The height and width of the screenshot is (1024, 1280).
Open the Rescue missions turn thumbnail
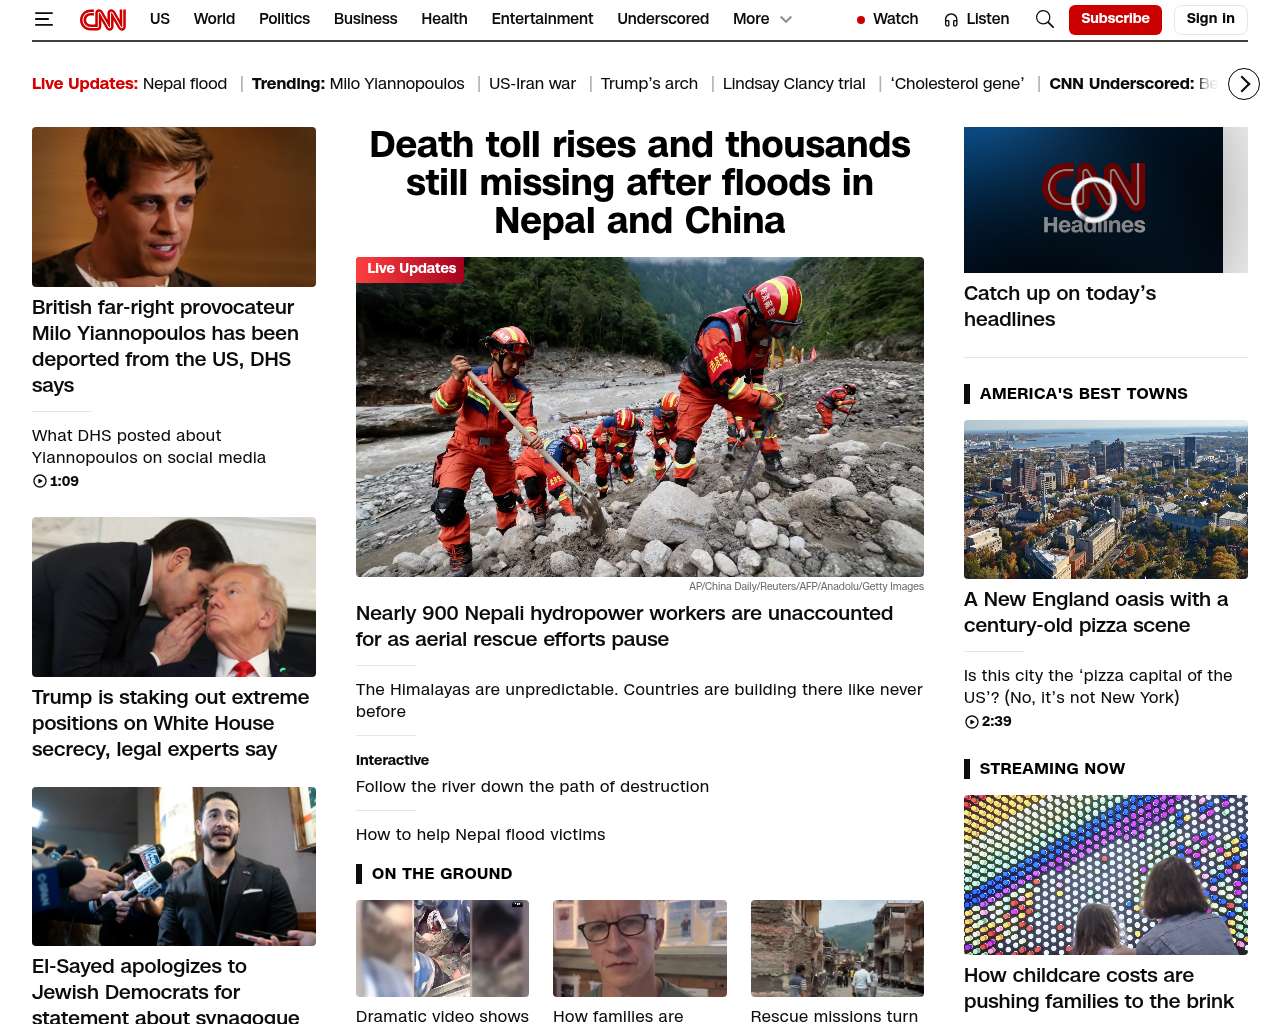pos(837,948)
